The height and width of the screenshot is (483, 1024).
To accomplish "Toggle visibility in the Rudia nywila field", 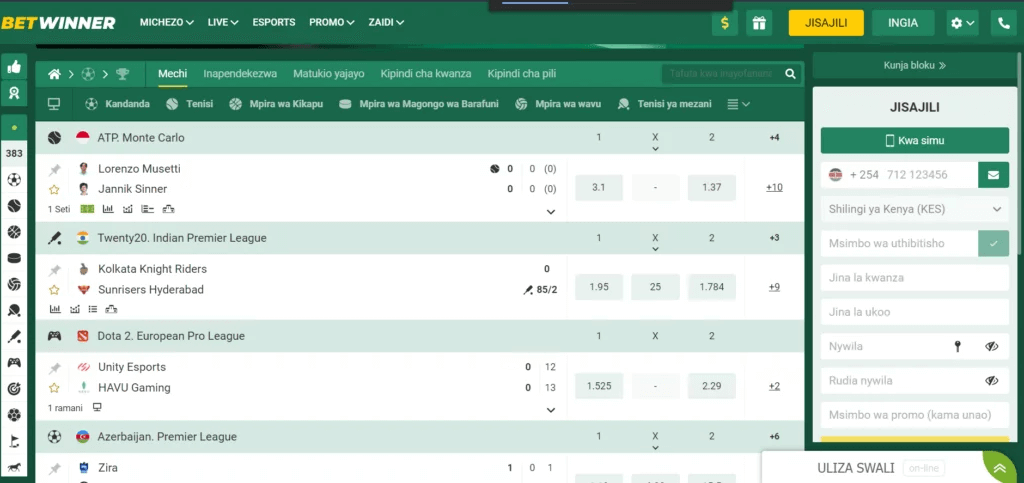I will point(992,381).
